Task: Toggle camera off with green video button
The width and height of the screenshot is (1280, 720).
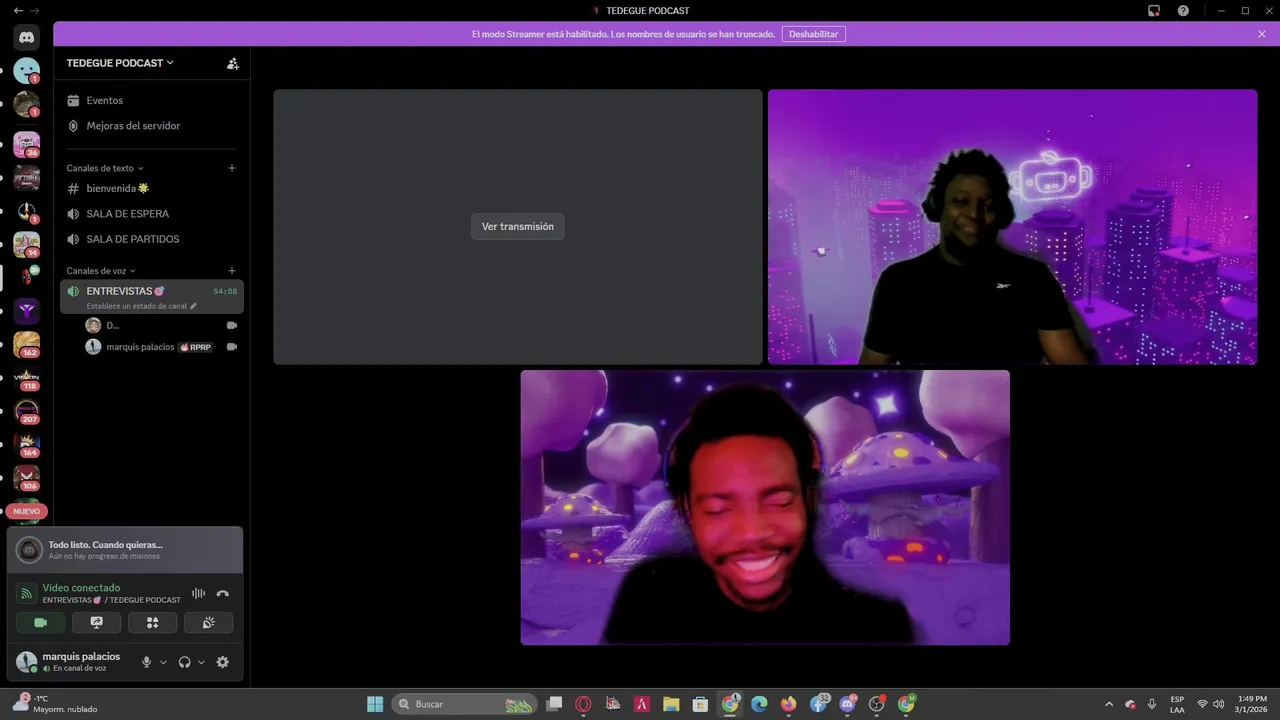Action: click(x=41, y=622)
